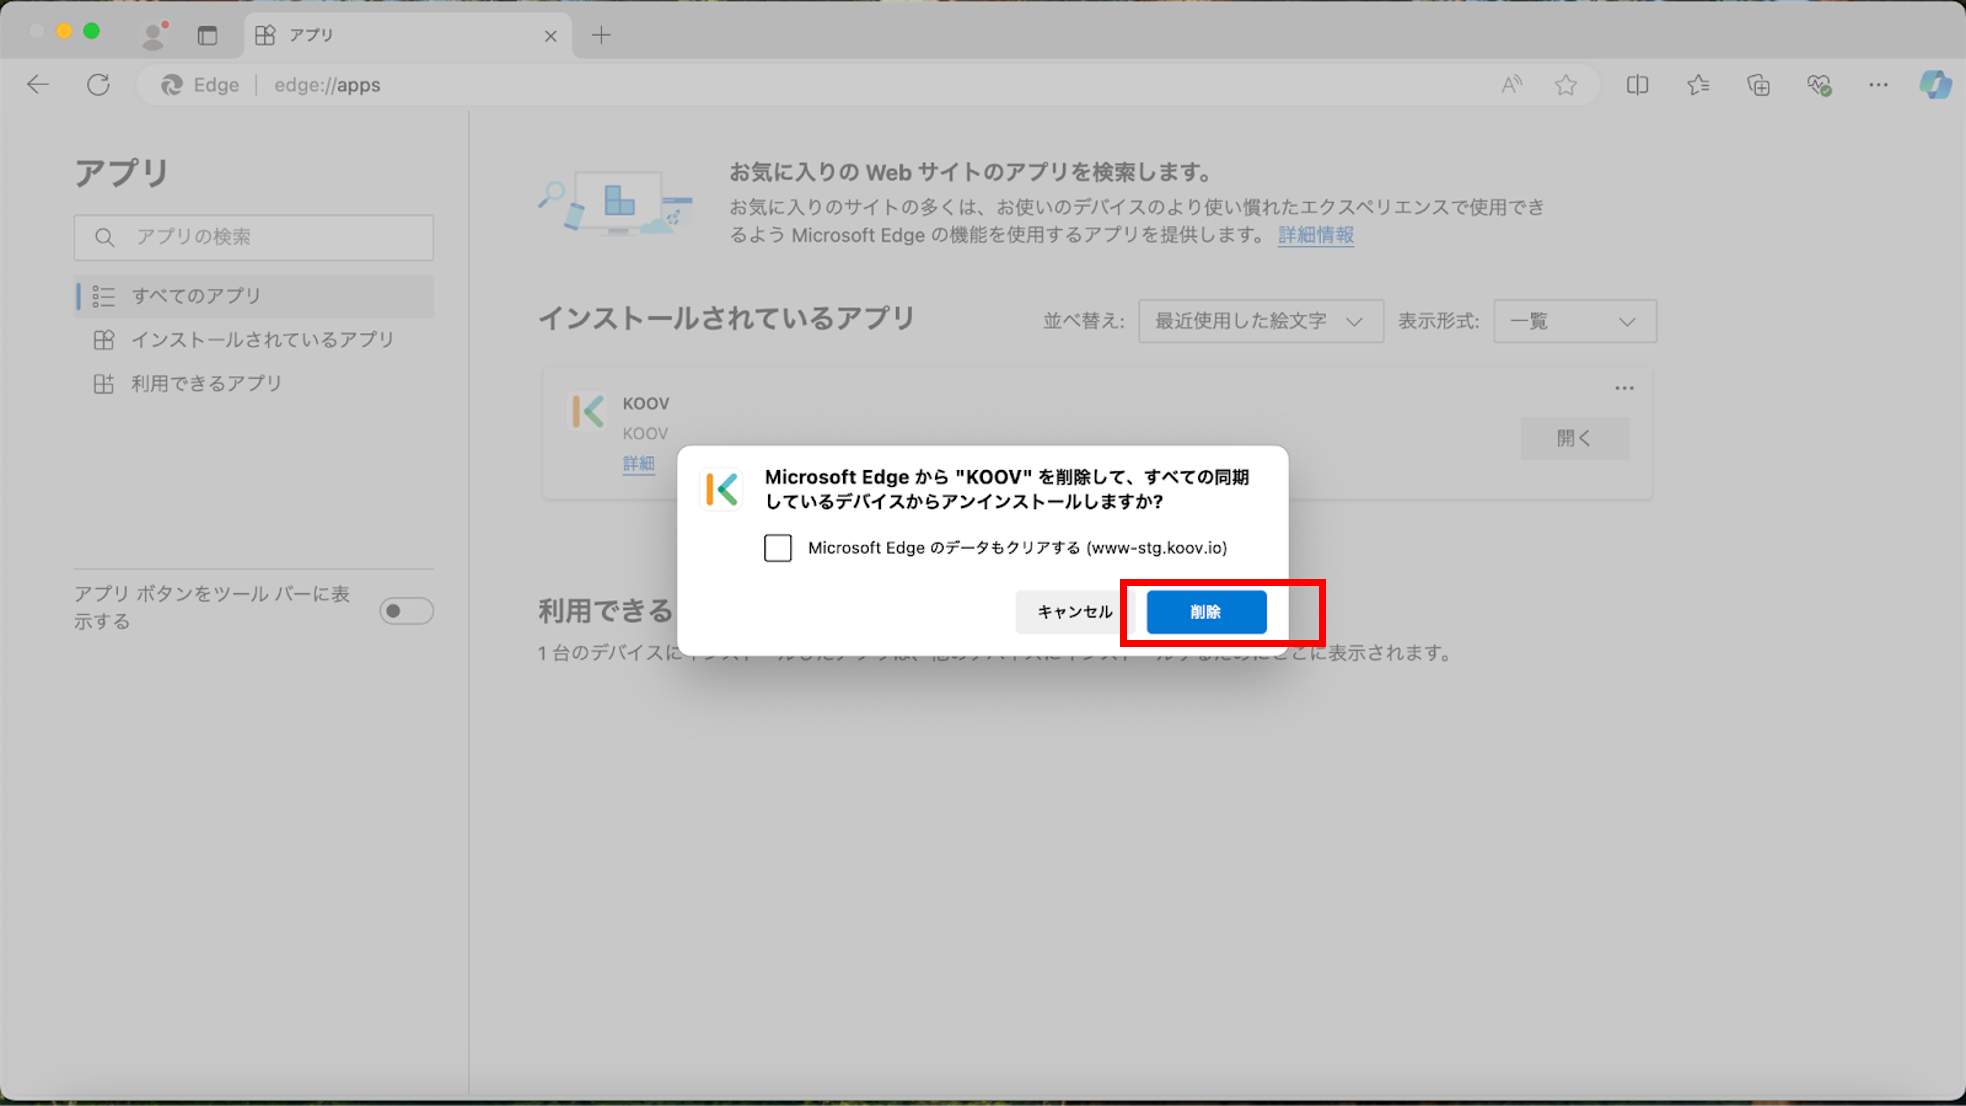This screenshot has height=1106, width=1966.
Task: Enable the アプリ ボタンをツール バーに表示する toggle
Action: (x=406, y=610)
